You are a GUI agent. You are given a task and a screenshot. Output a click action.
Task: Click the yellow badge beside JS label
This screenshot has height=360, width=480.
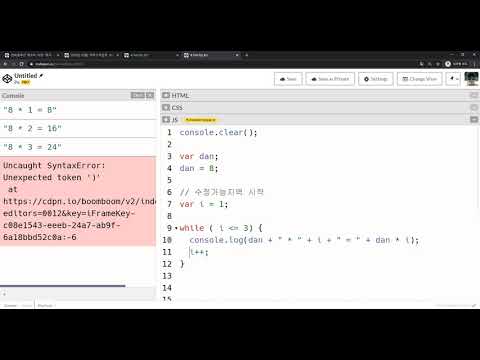point(200,120)
